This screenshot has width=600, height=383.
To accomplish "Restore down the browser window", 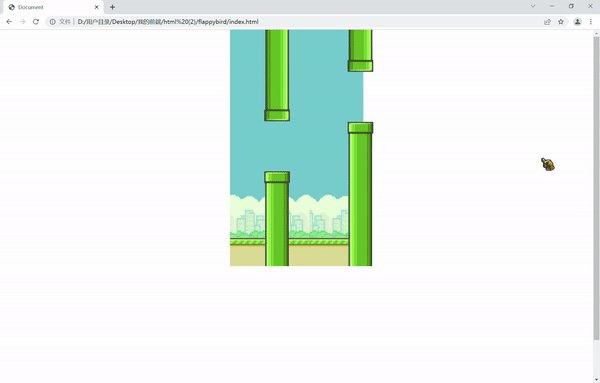I will coord(571,6).
